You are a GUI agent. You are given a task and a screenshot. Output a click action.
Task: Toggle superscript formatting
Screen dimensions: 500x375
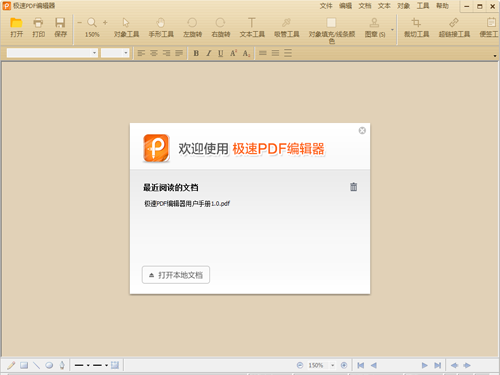[233, 53]
